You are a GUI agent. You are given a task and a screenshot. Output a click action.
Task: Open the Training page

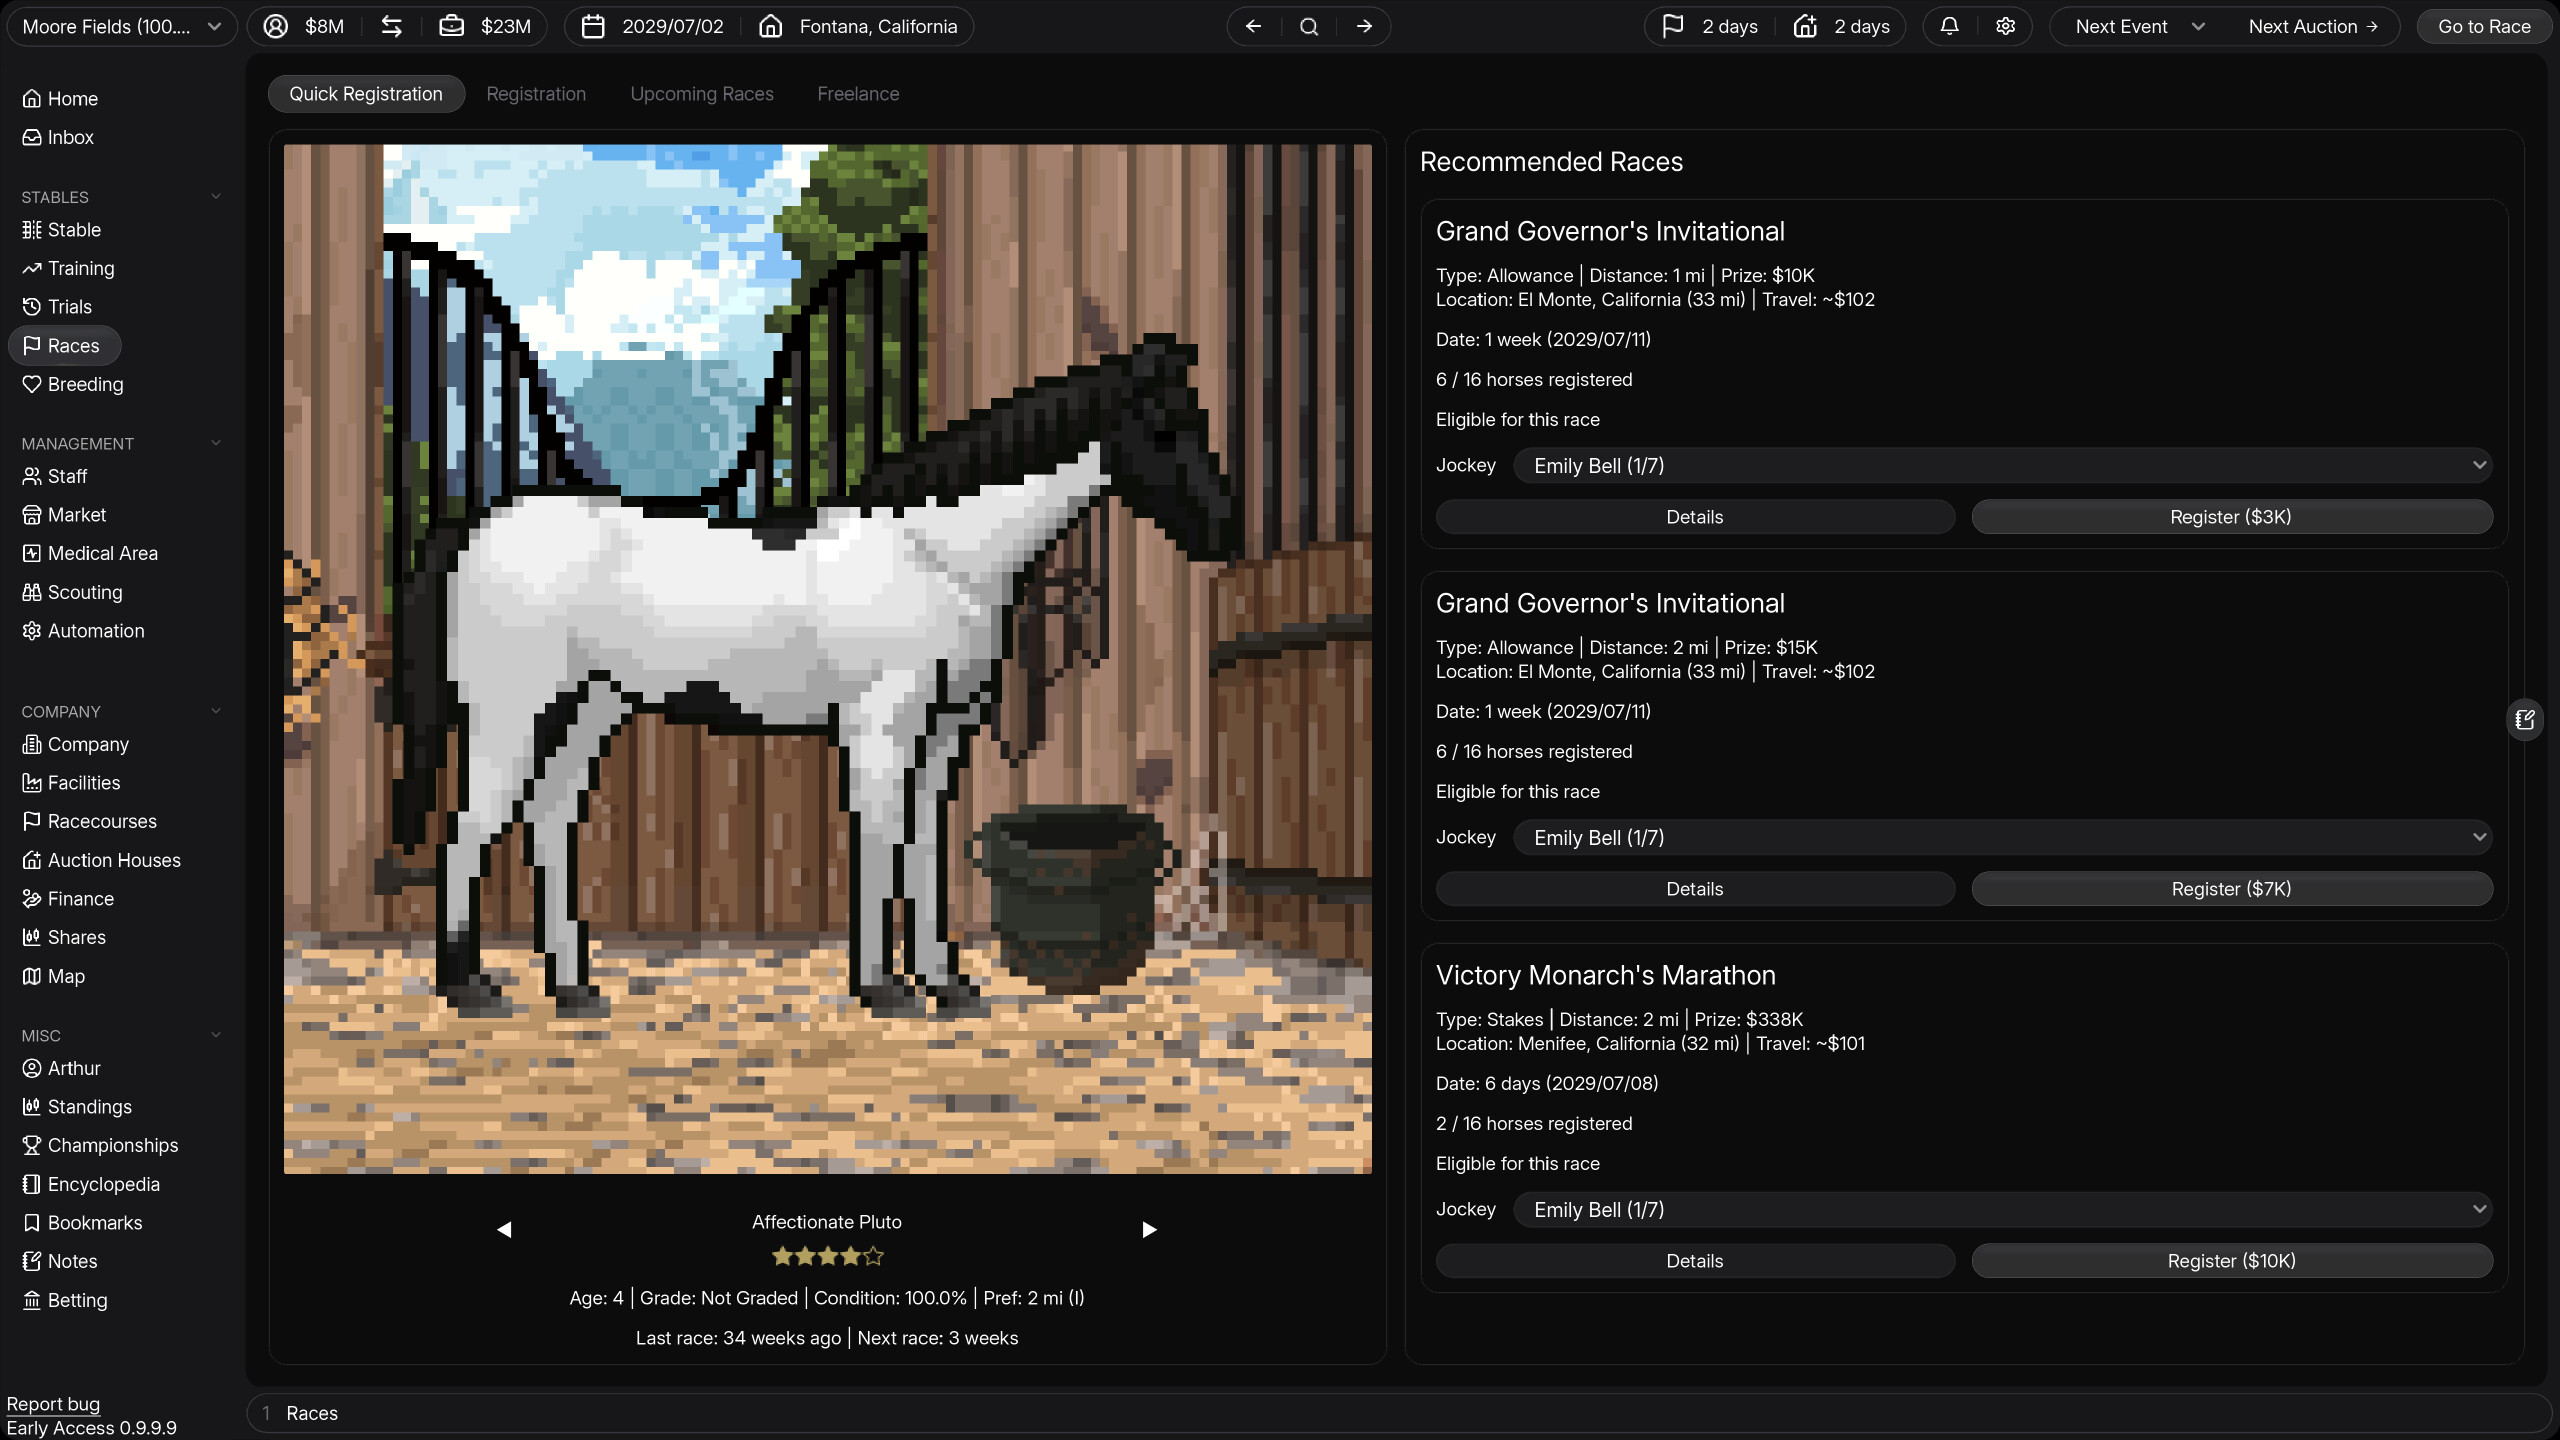click(68, 268)
